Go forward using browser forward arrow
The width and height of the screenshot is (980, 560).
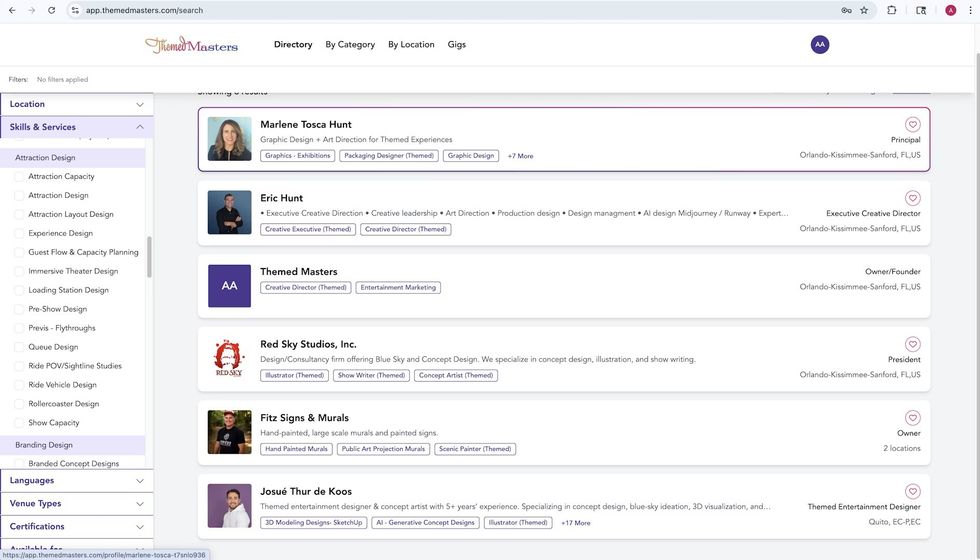(x=31, y=11)
